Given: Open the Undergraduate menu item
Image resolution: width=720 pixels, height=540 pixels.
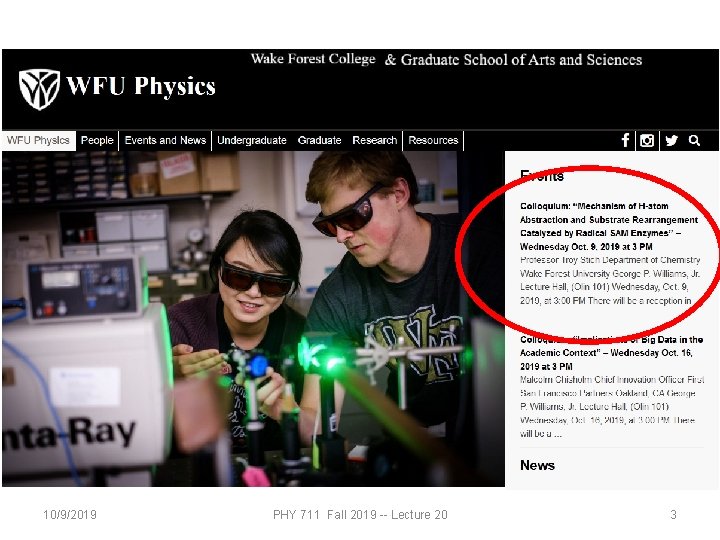Looking at the screenshot, I should coord(252,140).
